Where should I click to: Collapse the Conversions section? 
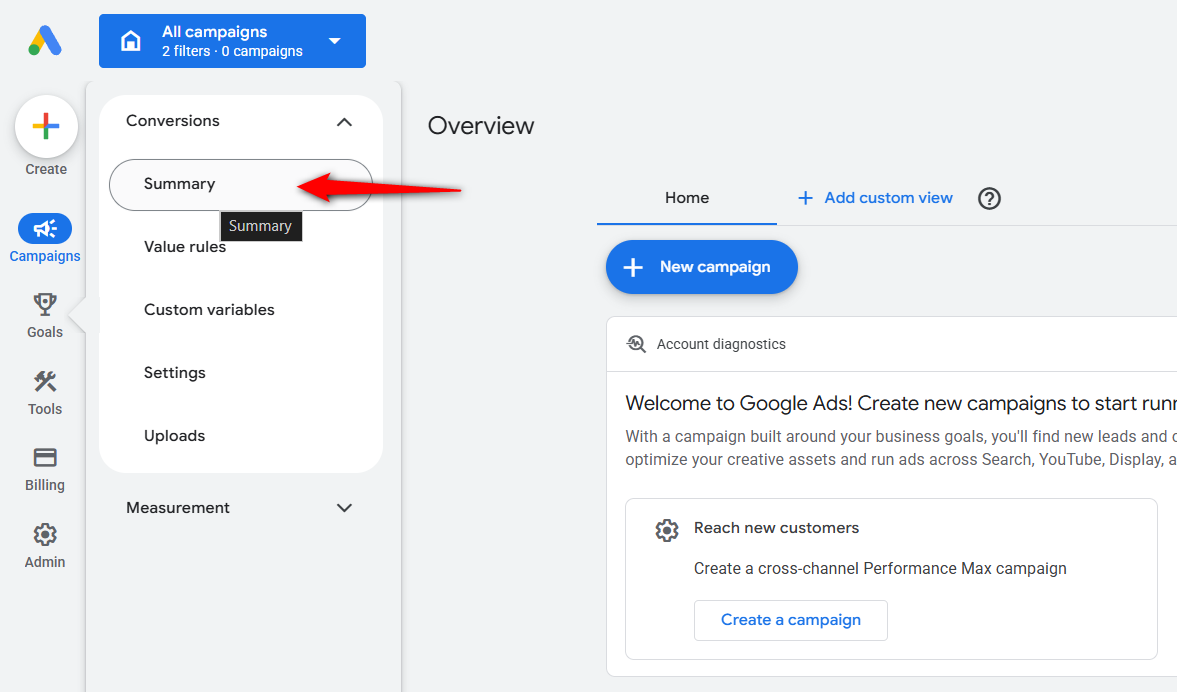[x=344, y=122]
